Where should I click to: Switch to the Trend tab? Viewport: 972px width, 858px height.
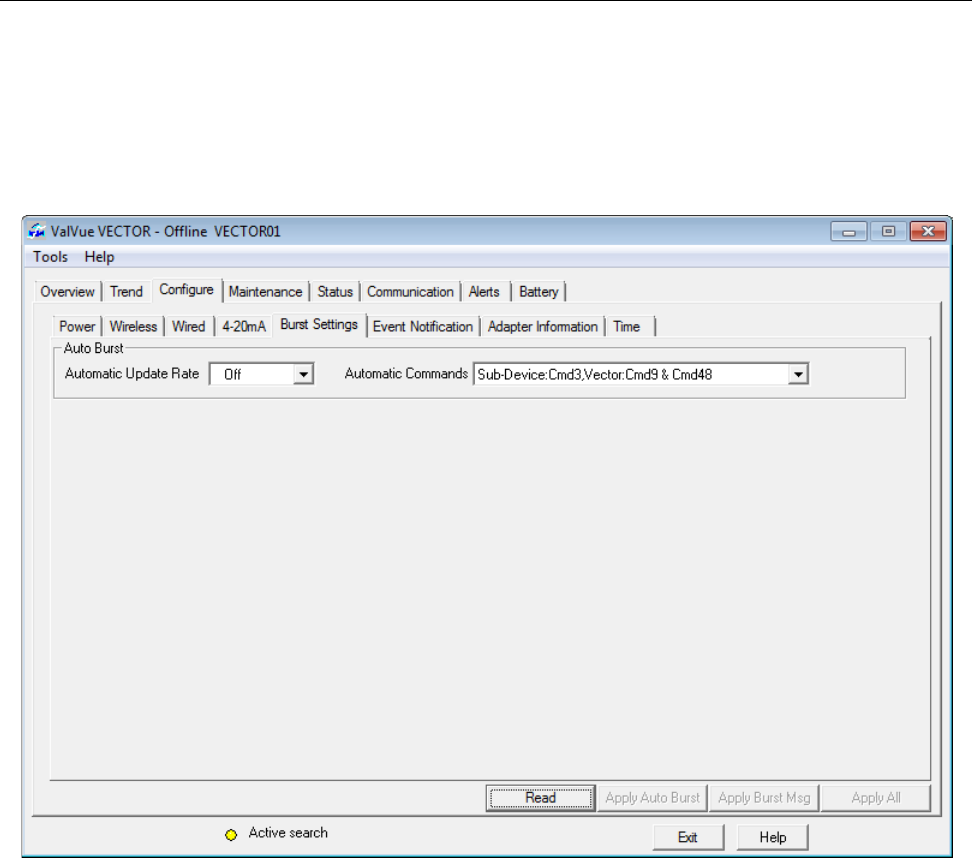(x=126, y=291)
